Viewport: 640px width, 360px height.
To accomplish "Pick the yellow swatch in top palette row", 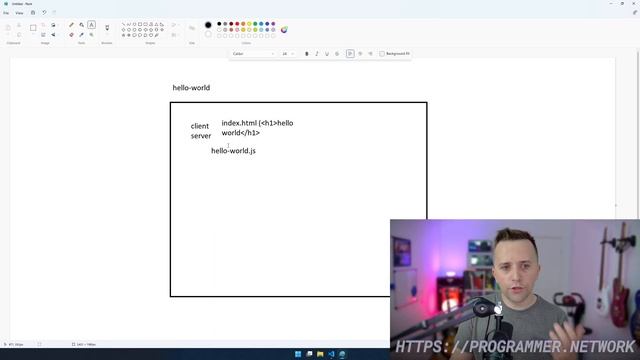I will click(249, 24).
